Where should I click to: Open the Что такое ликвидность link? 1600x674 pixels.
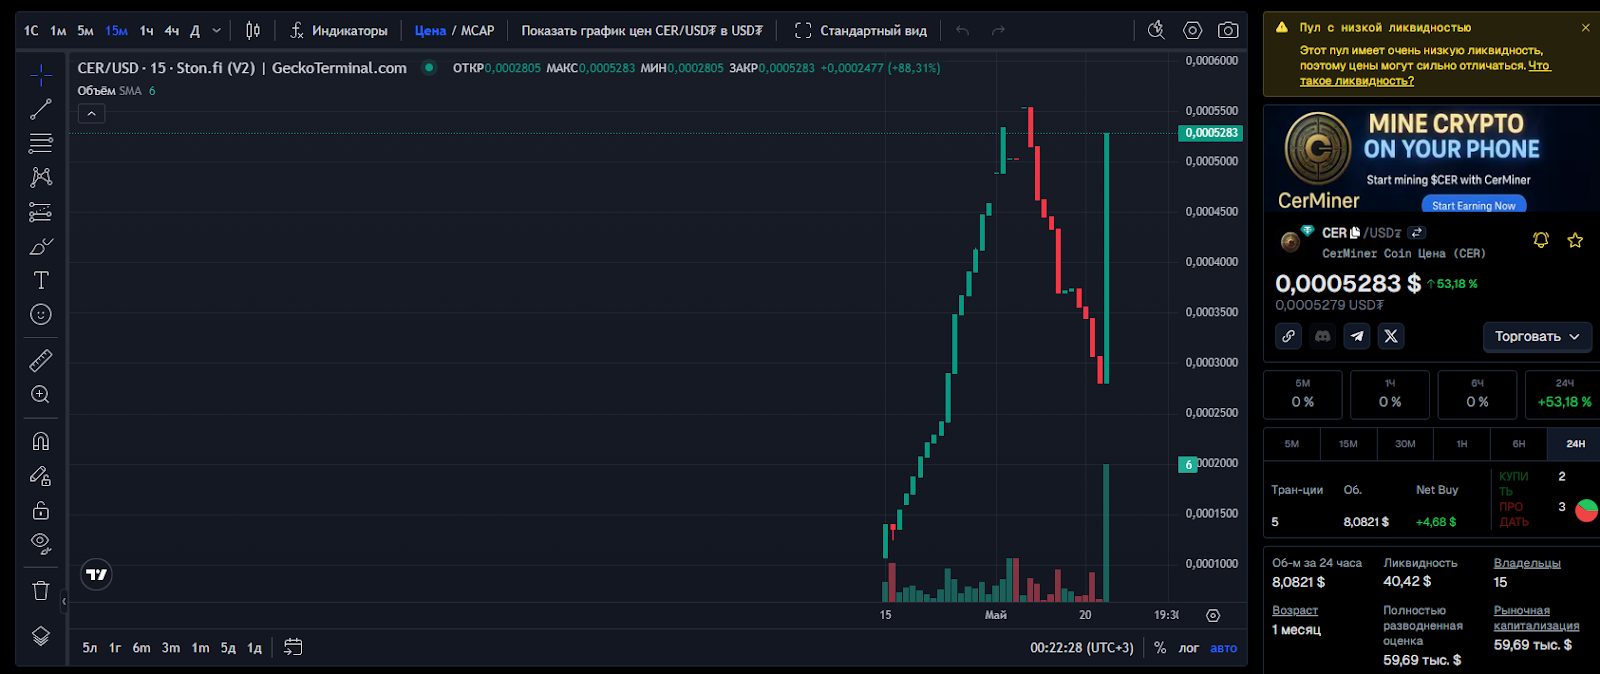click(1426, 73)
